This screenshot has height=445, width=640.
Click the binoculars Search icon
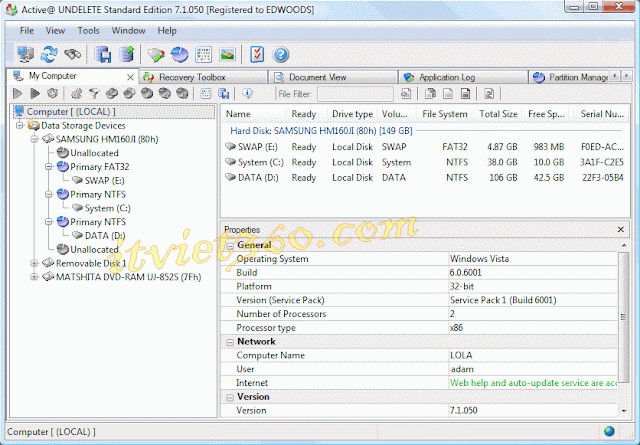(x=73, y=54)
